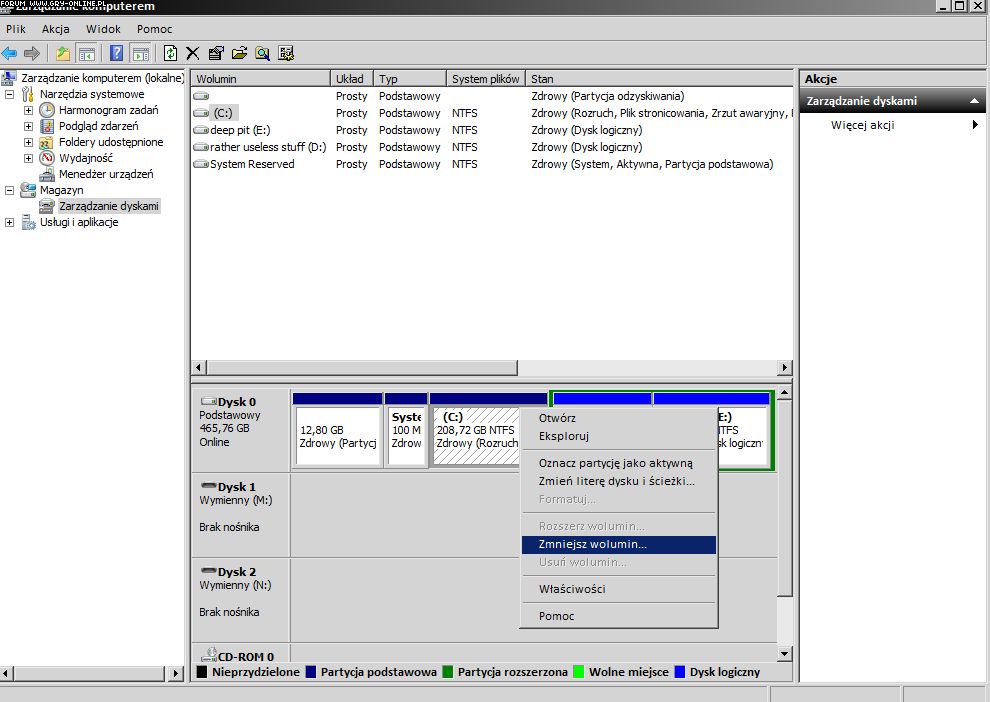This screenshot has height=702, width=990.
Task: Sort by the Typ column header
Action: 410,79
